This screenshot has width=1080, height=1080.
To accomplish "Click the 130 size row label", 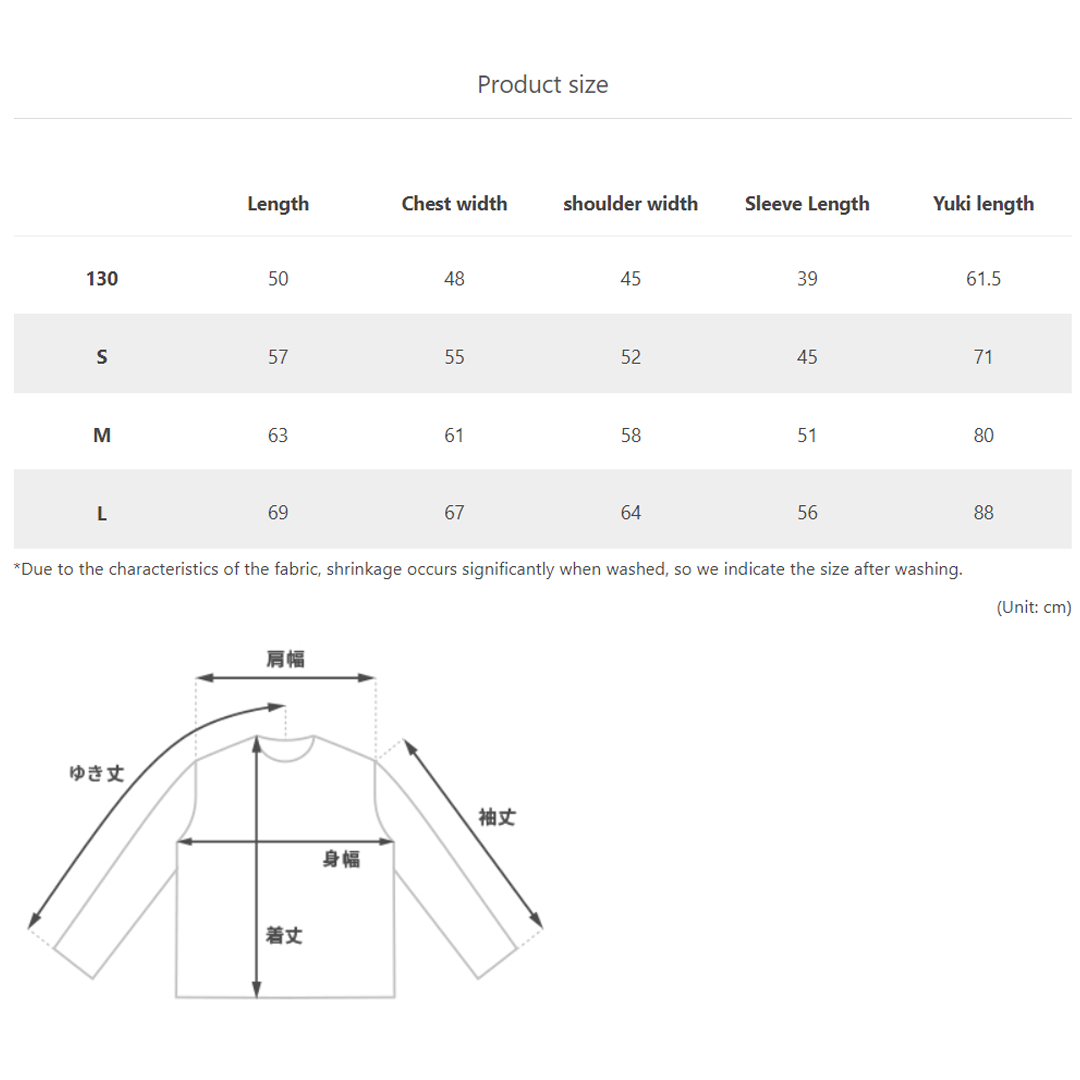I will pyautogui.click(x=102, y=279).
